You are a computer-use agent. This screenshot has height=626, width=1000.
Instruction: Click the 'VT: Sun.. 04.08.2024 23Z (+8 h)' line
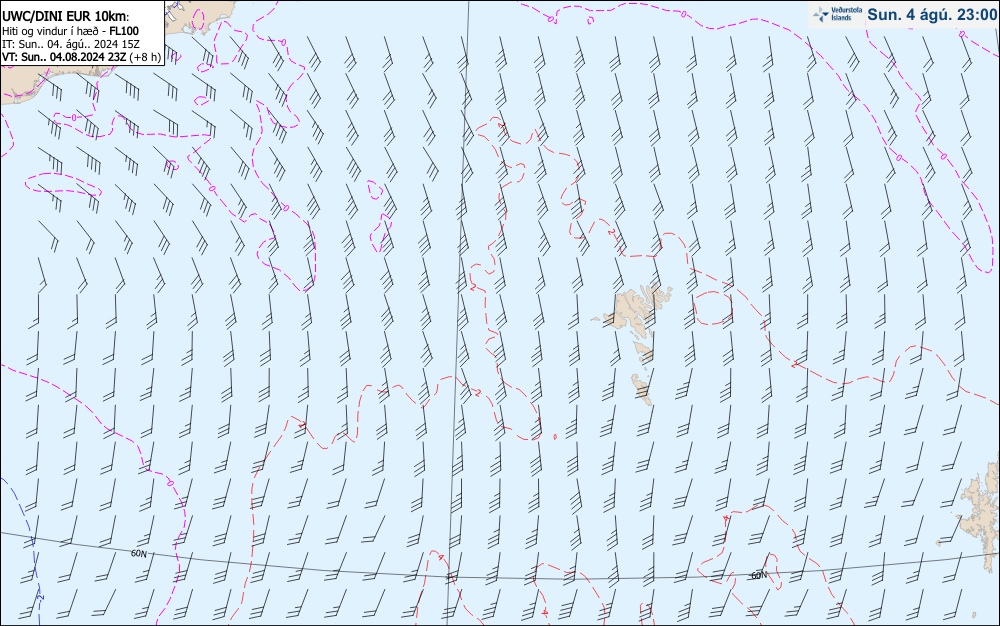click(x=81, y=57)
